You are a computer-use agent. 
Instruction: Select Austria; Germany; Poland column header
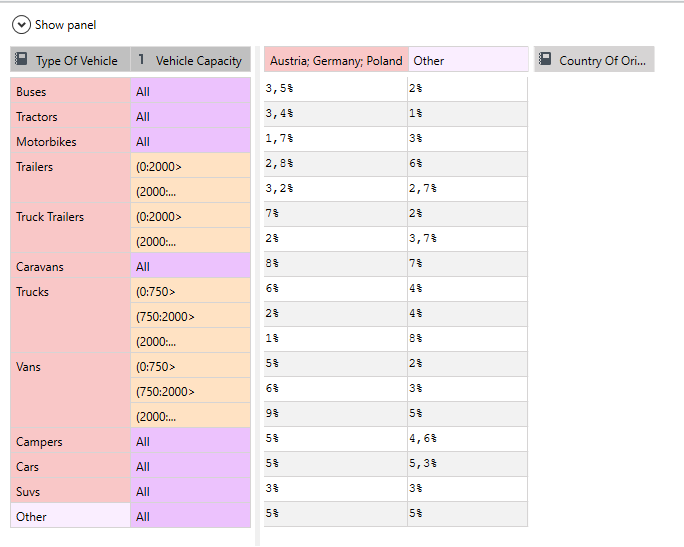336,60
